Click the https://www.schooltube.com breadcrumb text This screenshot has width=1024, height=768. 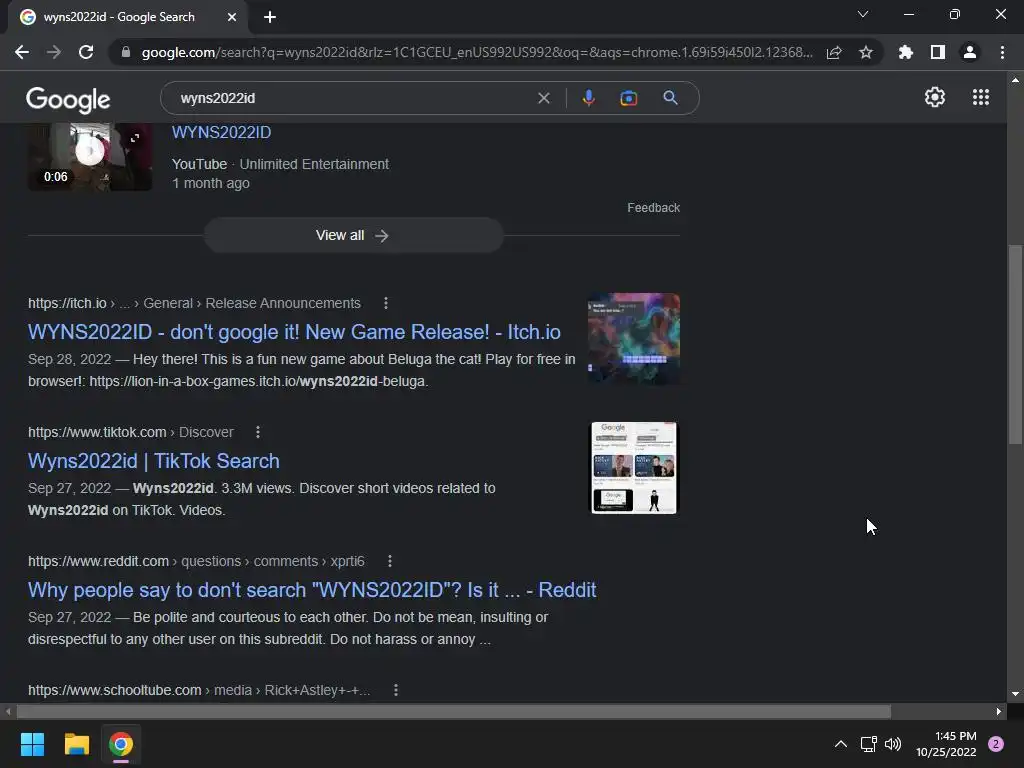coord(114,690)
